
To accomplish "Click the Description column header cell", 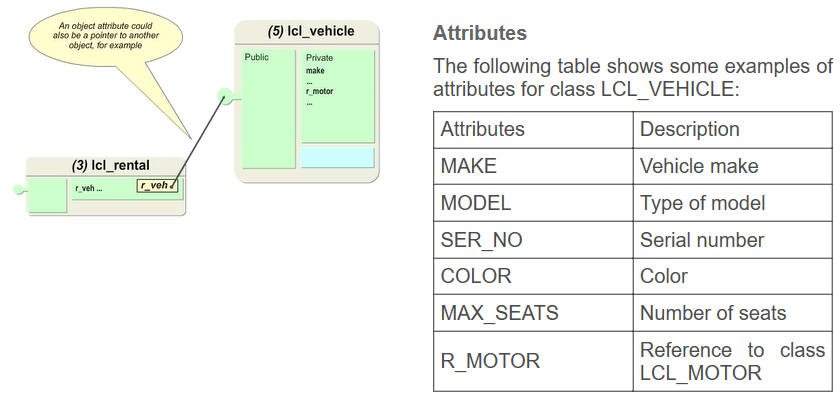I will point(732,129).
